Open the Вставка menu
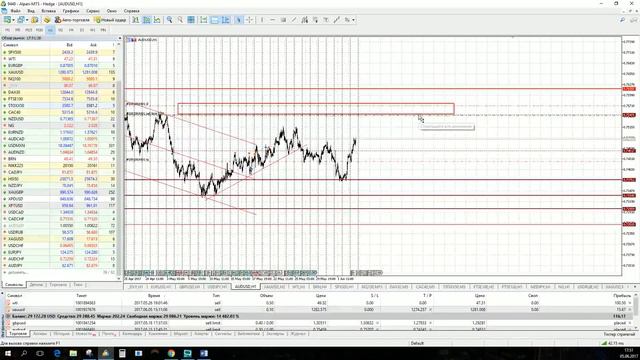 pyautogui.click(x=49, y=11)
